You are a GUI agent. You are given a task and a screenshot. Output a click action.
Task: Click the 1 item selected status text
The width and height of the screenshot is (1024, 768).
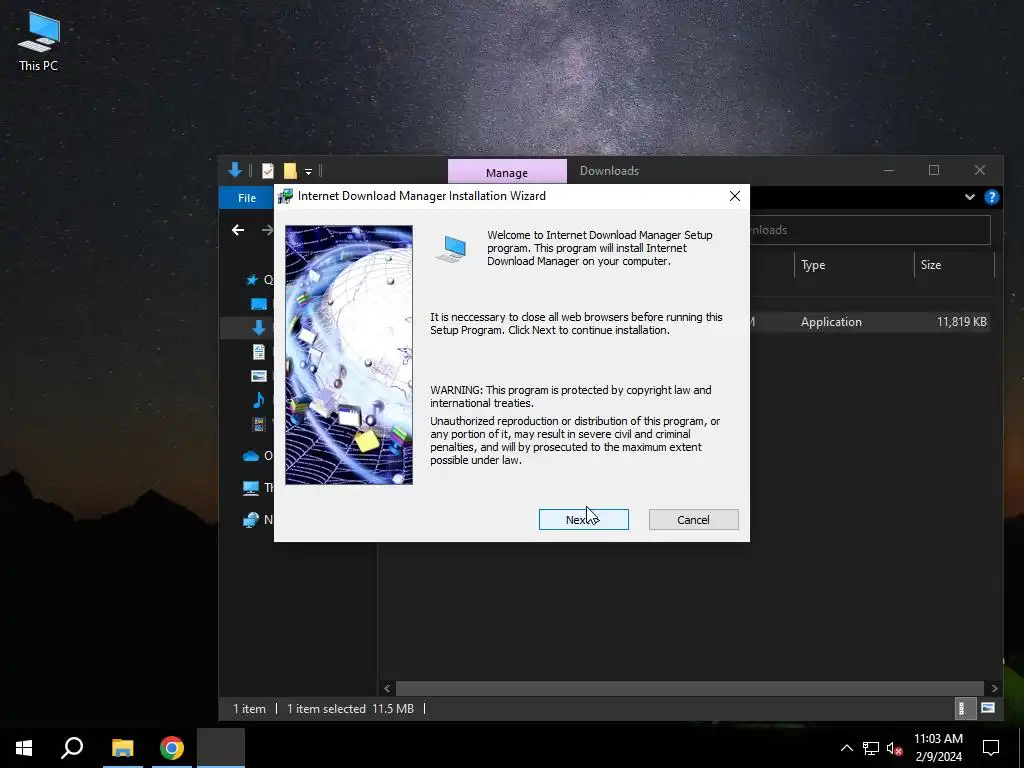[x=326, y=709]
